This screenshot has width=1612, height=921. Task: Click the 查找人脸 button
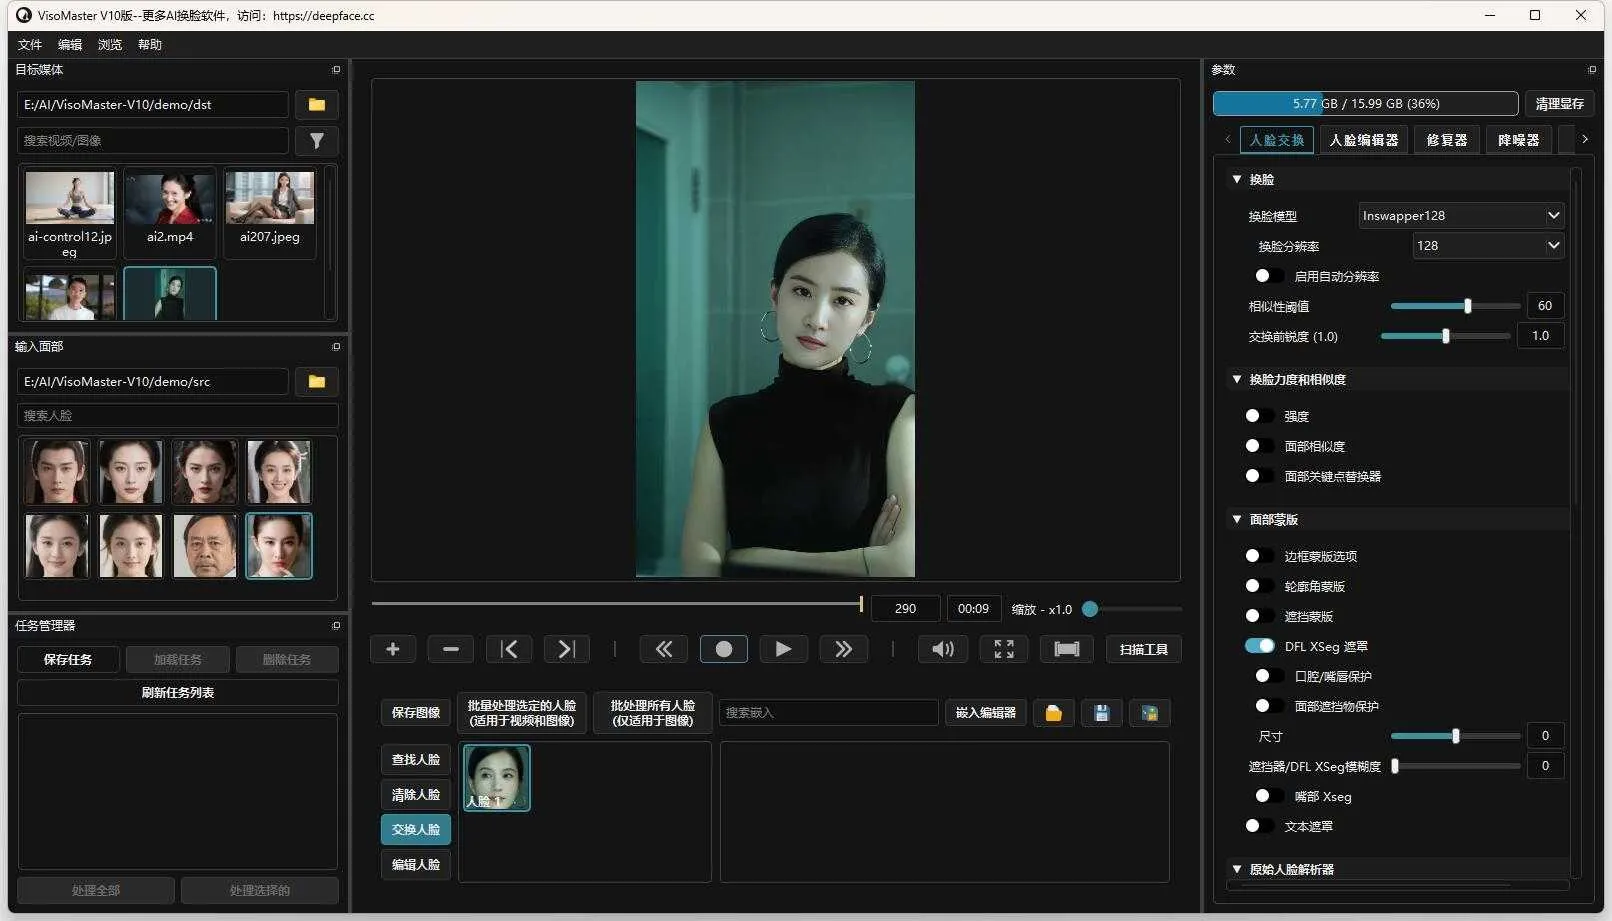(416, 760)
